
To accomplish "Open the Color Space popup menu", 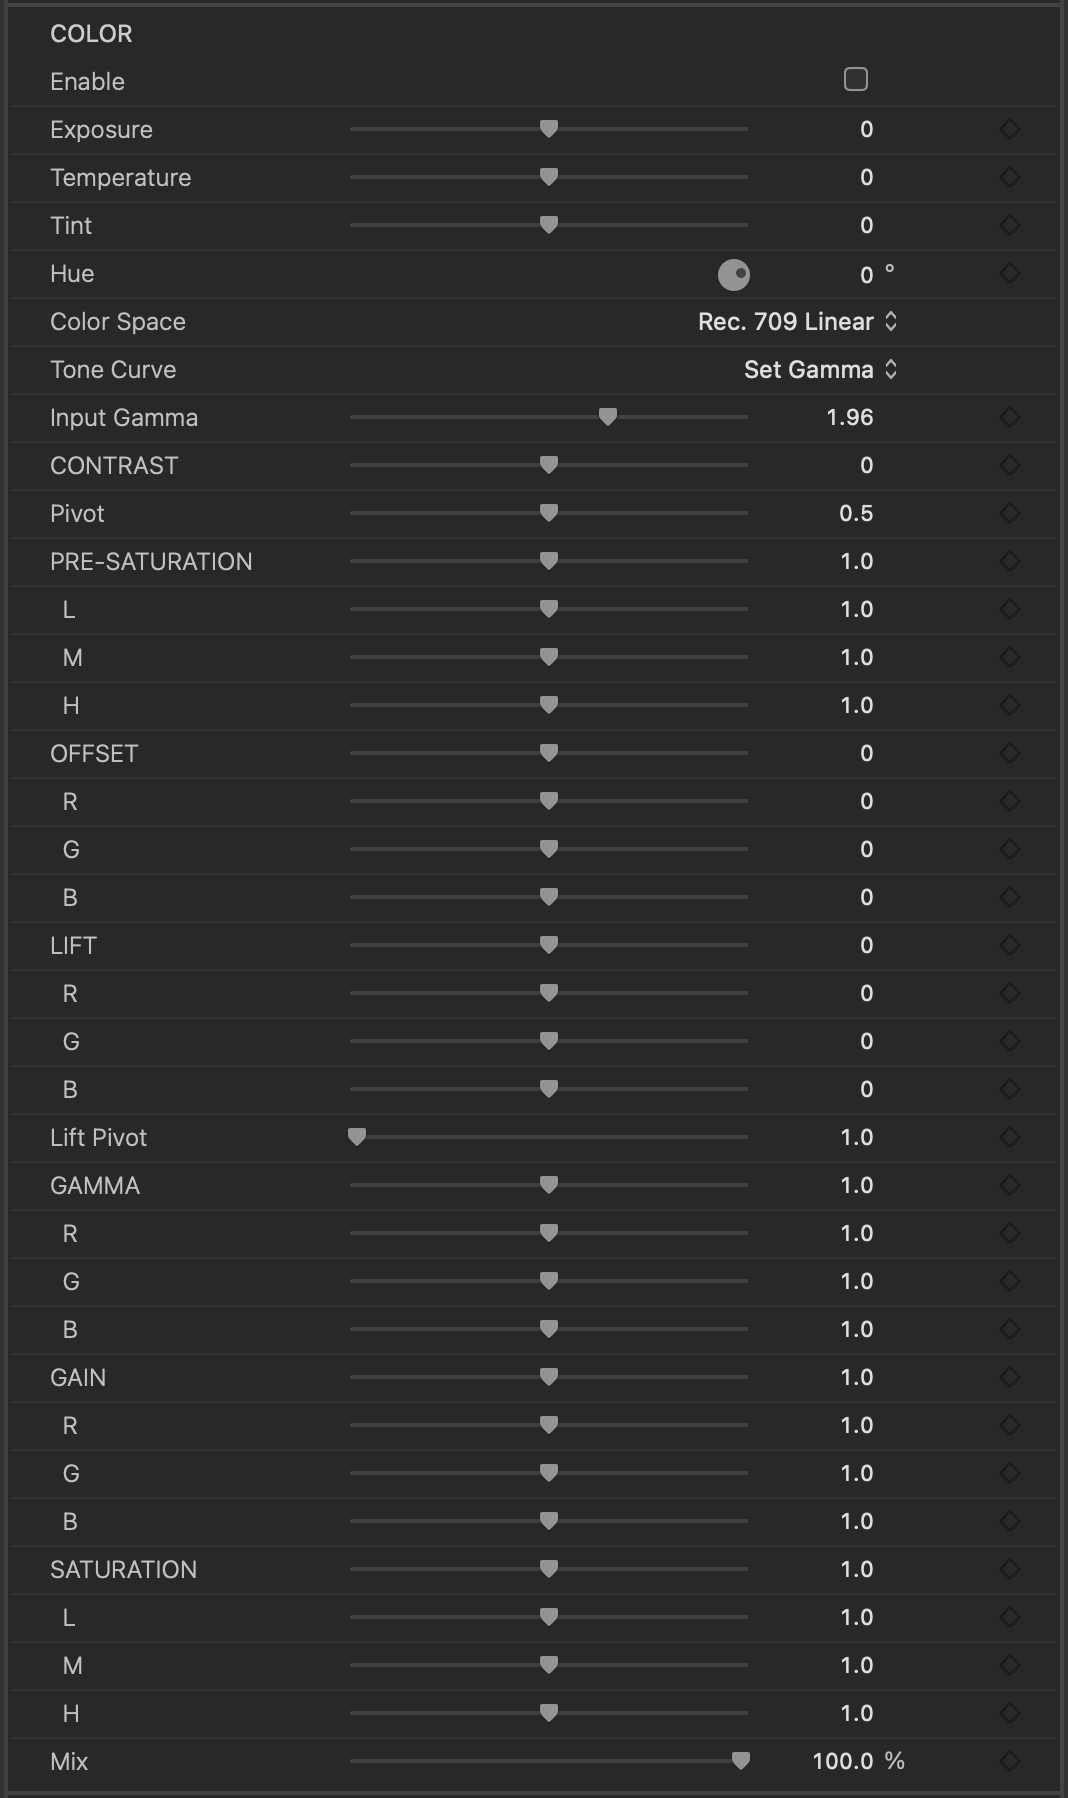I will coord(798,321).
